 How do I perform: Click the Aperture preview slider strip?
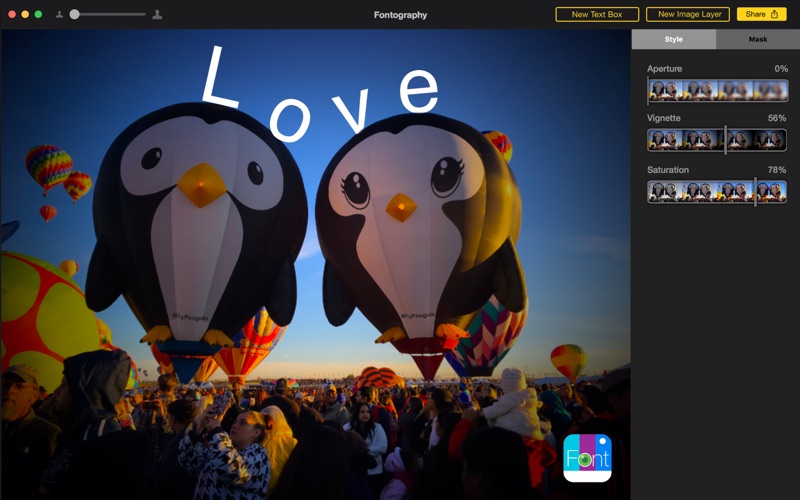pyautogui.click(x=716, y=90)
